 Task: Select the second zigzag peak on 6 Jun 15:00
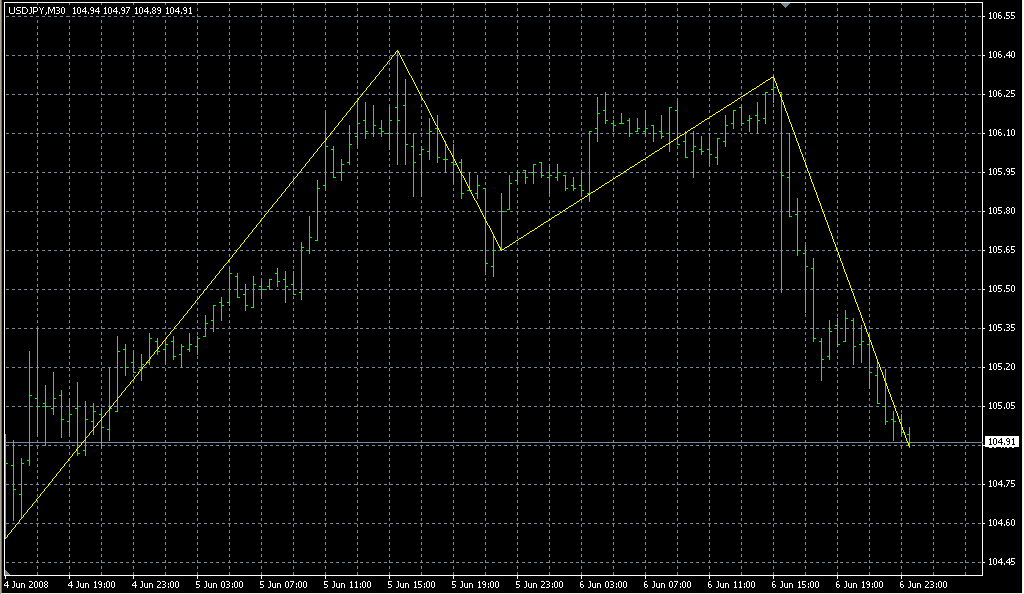[774, 77]
